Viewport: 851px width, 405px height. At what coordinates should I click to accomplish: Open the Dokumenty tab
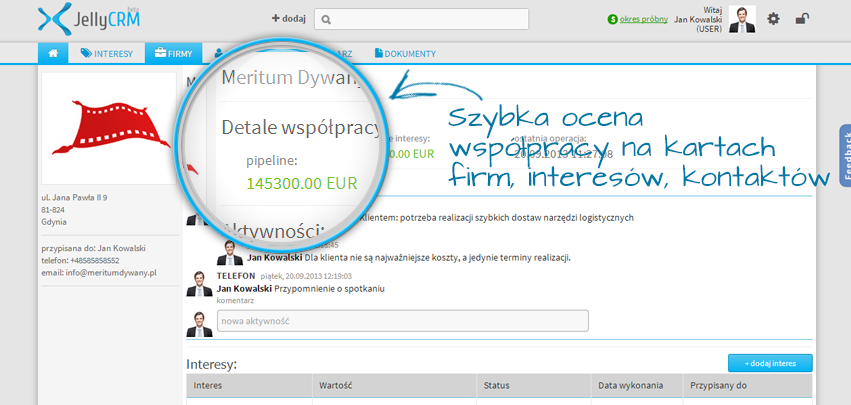click(x=407, y=53)
